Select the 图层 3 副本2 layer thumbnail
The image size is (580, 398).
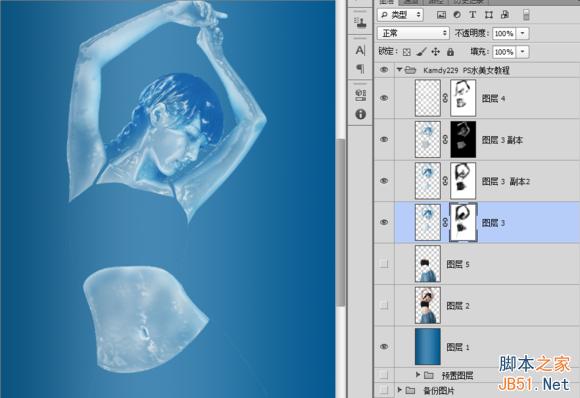pyautogui.click(x=428, y=181)
